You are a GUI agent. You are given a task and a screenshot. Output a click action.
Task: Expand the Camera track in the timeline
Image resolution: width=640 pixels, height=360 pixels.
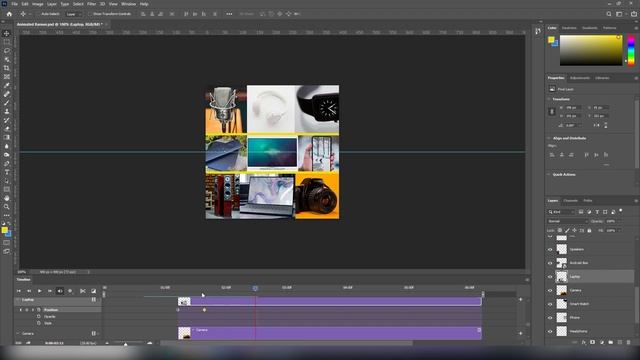tap(18, 333)
